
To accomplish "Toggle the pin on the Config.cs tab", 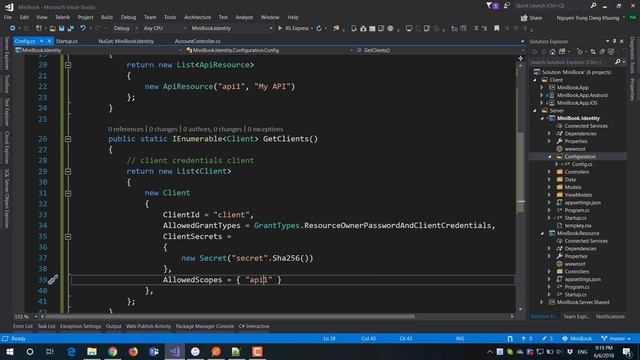I will pos(42,41).
